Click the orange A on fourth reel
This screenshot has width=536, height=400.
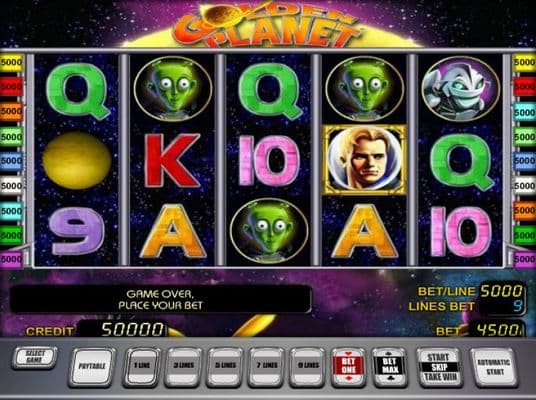pos(364,231)
